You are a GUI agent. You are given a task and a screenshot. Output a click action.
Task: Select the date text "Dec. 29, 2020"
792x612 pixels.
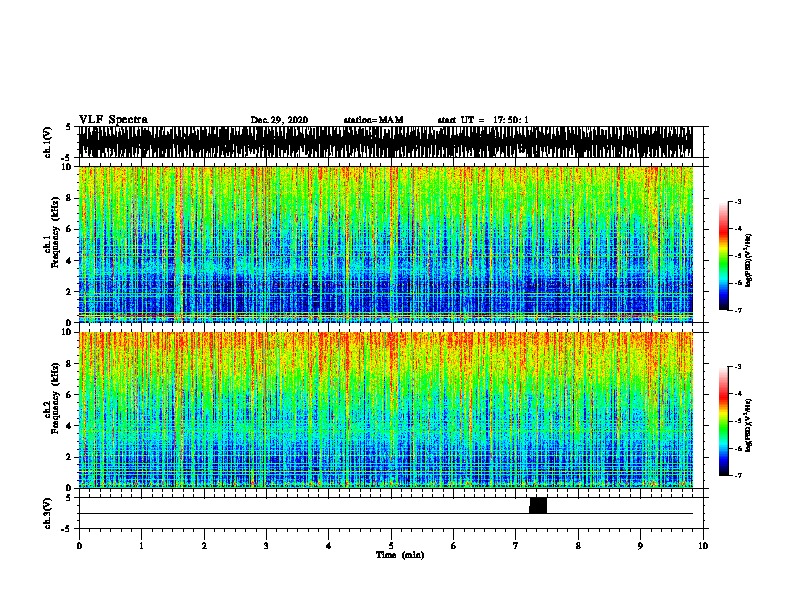[x=279, y=120]
